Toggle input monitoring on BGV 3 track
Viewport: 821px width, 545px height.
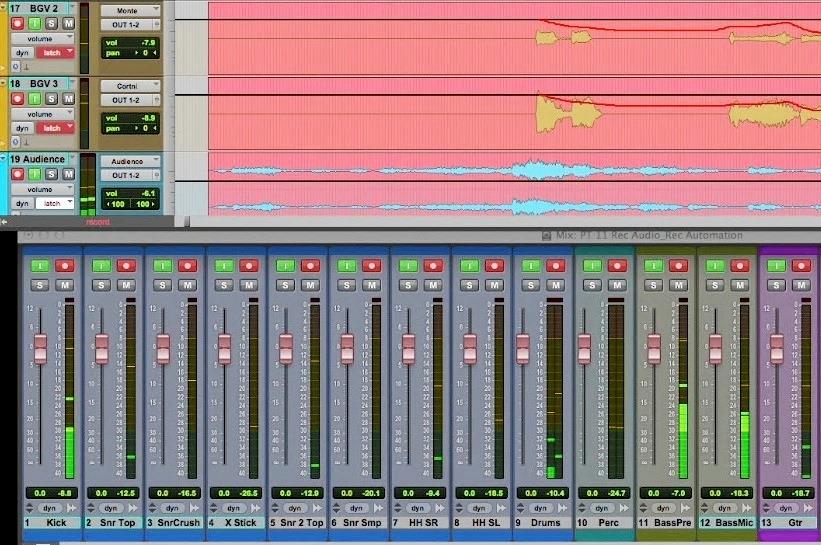(35, 98)
